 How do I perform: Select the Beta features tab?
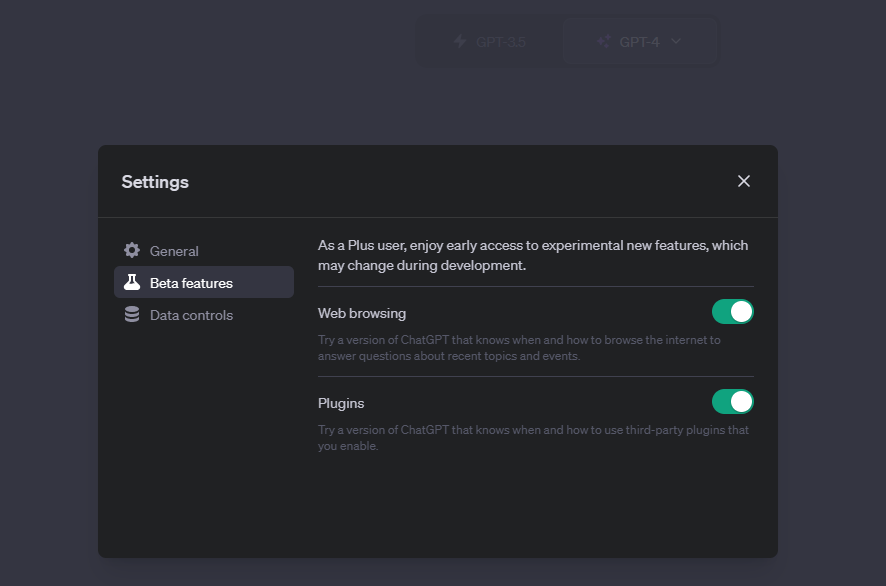tap(191, 283)
